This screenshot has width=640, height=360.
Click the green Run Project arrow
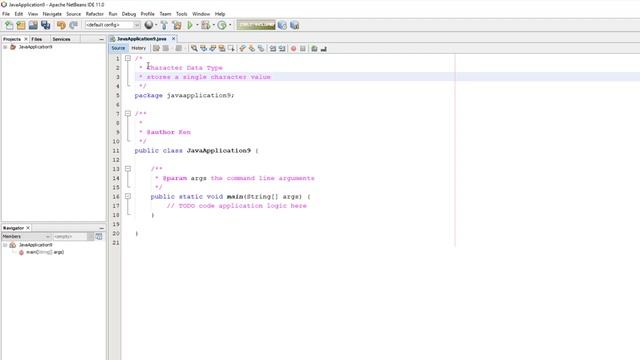coord(190,25)
